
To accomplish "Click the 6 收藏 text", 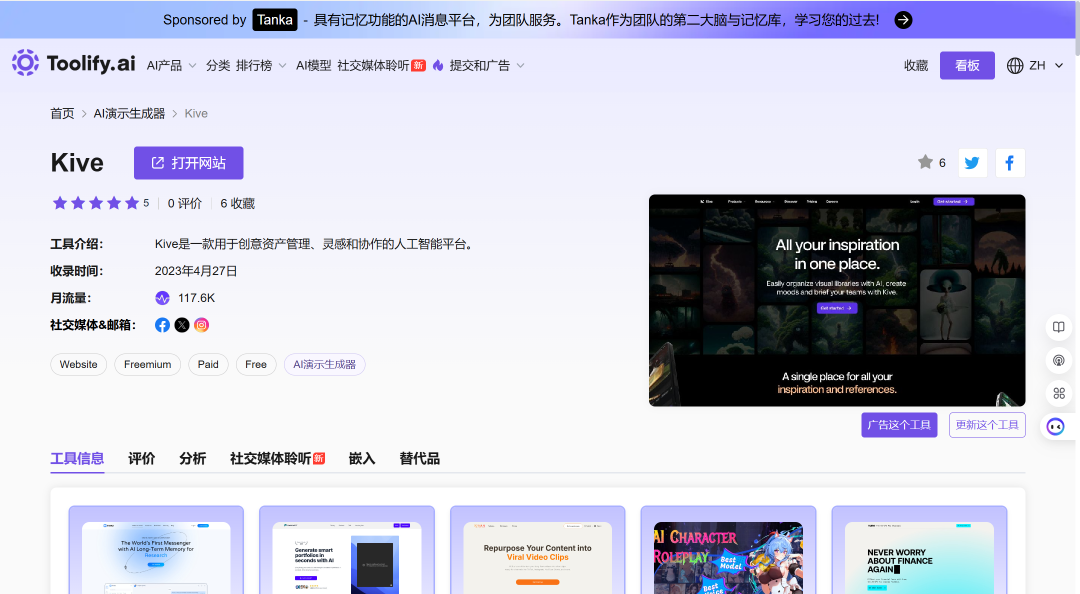I will [x=238, y=203].
